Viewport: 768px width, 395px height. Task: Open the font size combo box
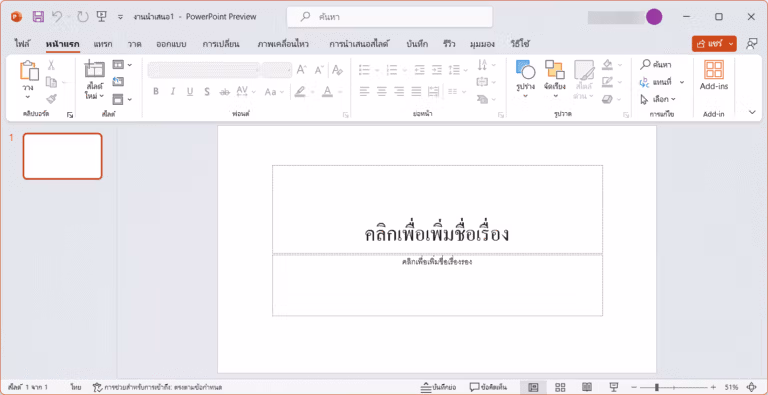click(277, 70)
